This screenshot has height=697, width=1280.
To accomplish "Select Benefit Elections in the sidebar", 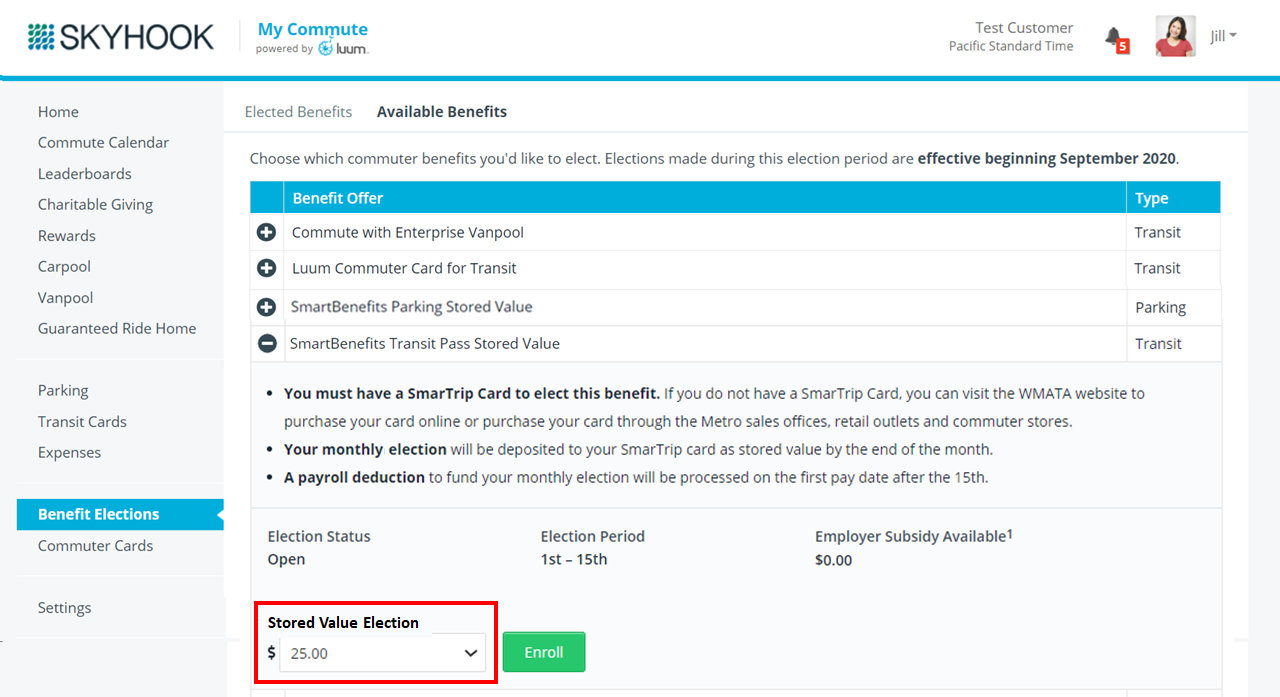I will click(x=120, y=515).
